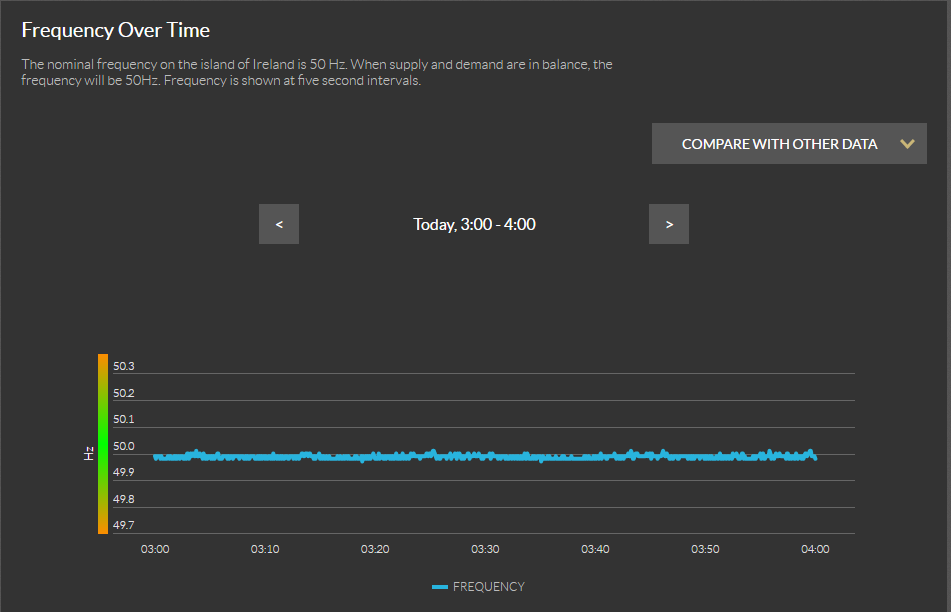Click the 50.3 y-axis label
951x612 pixels.
[124, 366]
